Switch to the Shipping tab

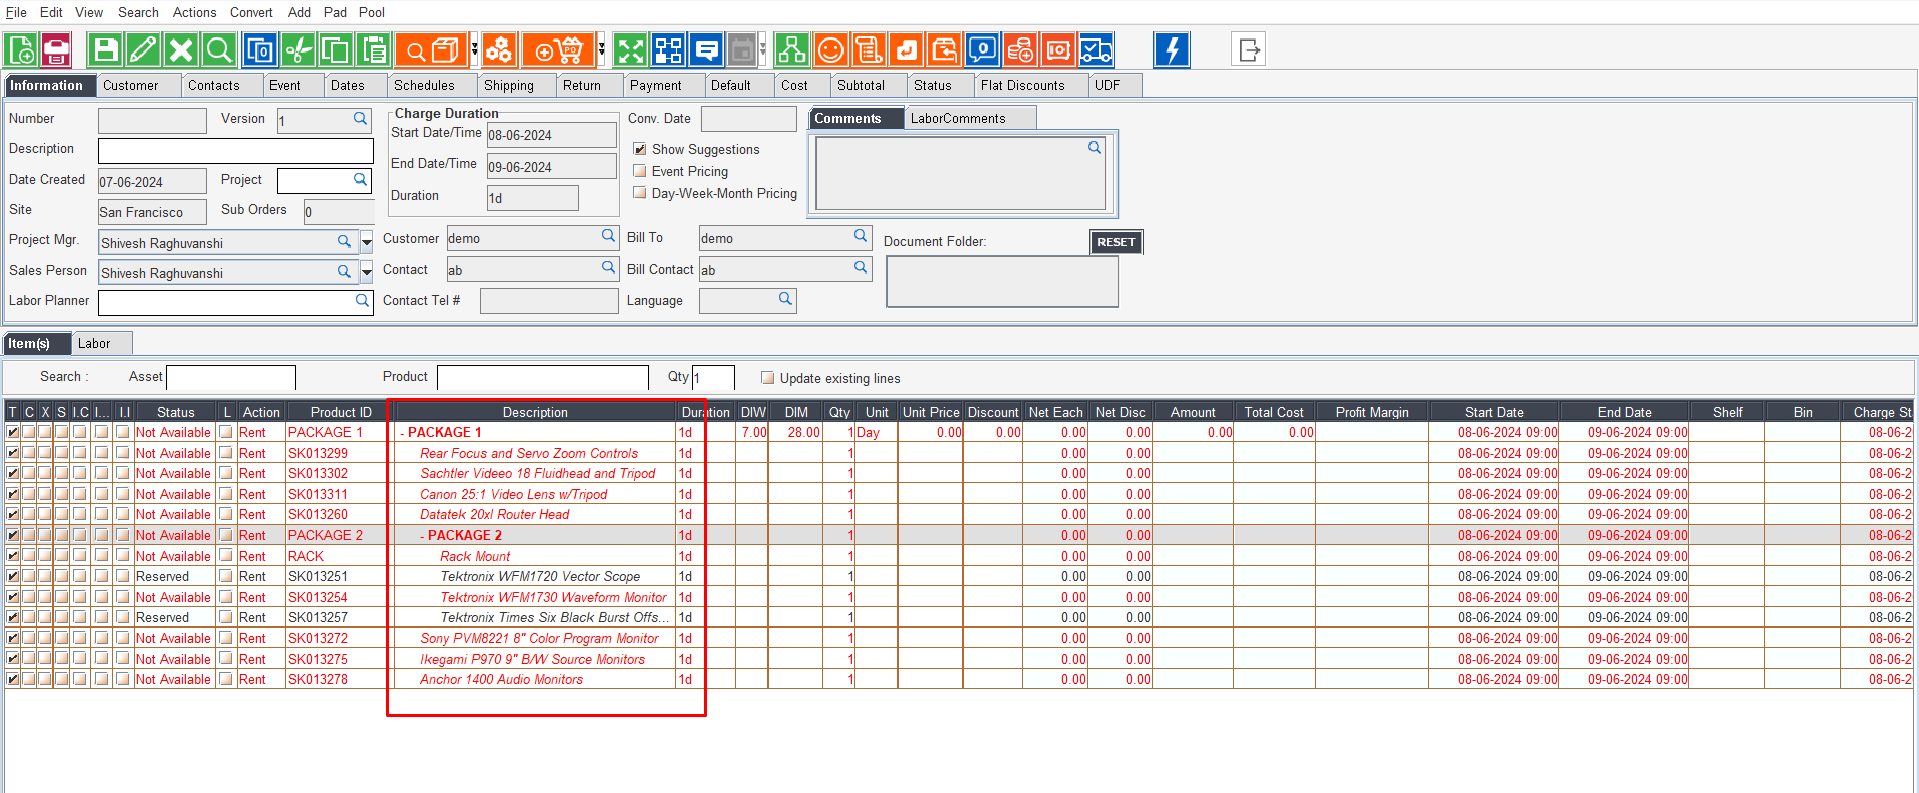(508, 86)
